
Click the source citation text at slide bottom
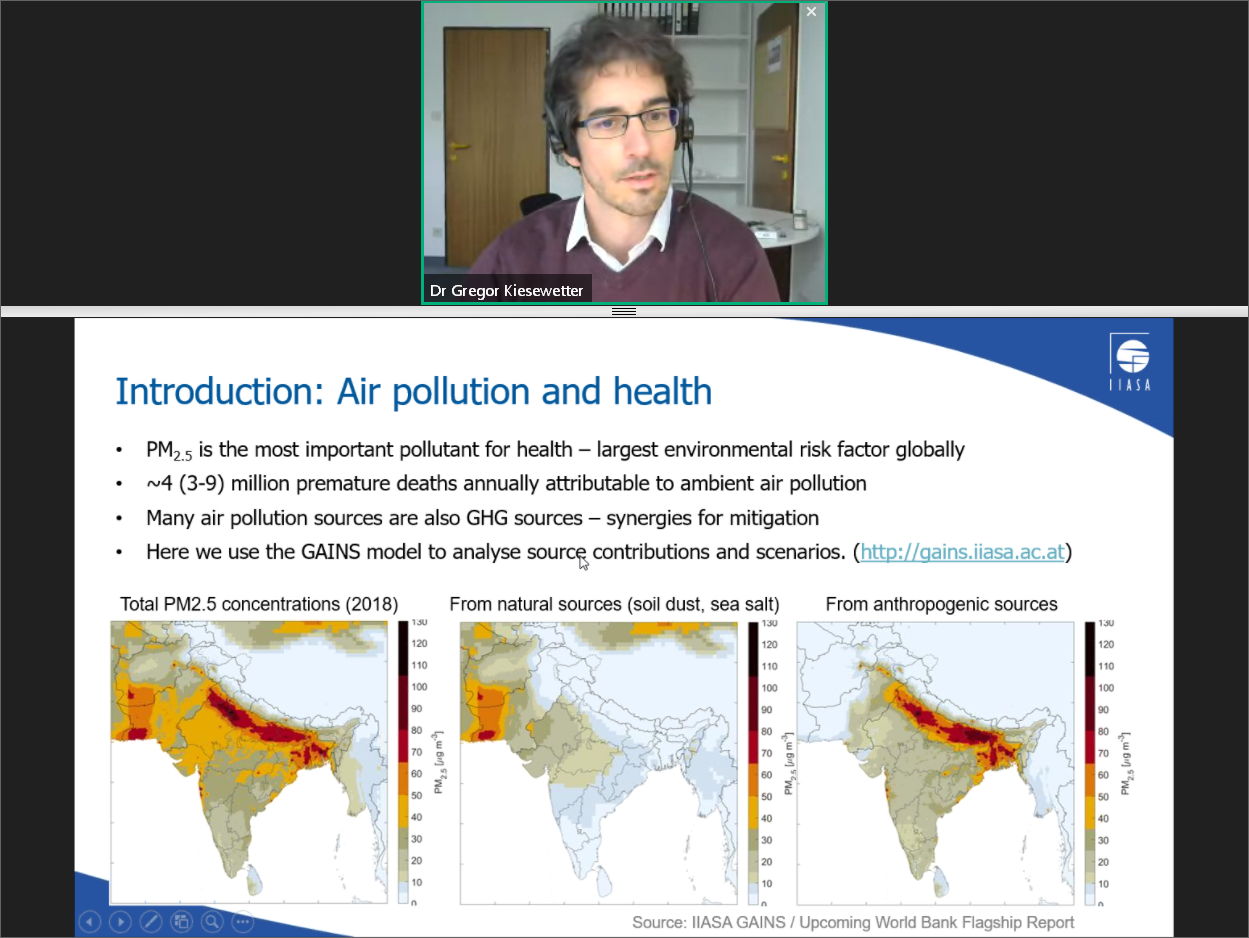tap(853, 922)
